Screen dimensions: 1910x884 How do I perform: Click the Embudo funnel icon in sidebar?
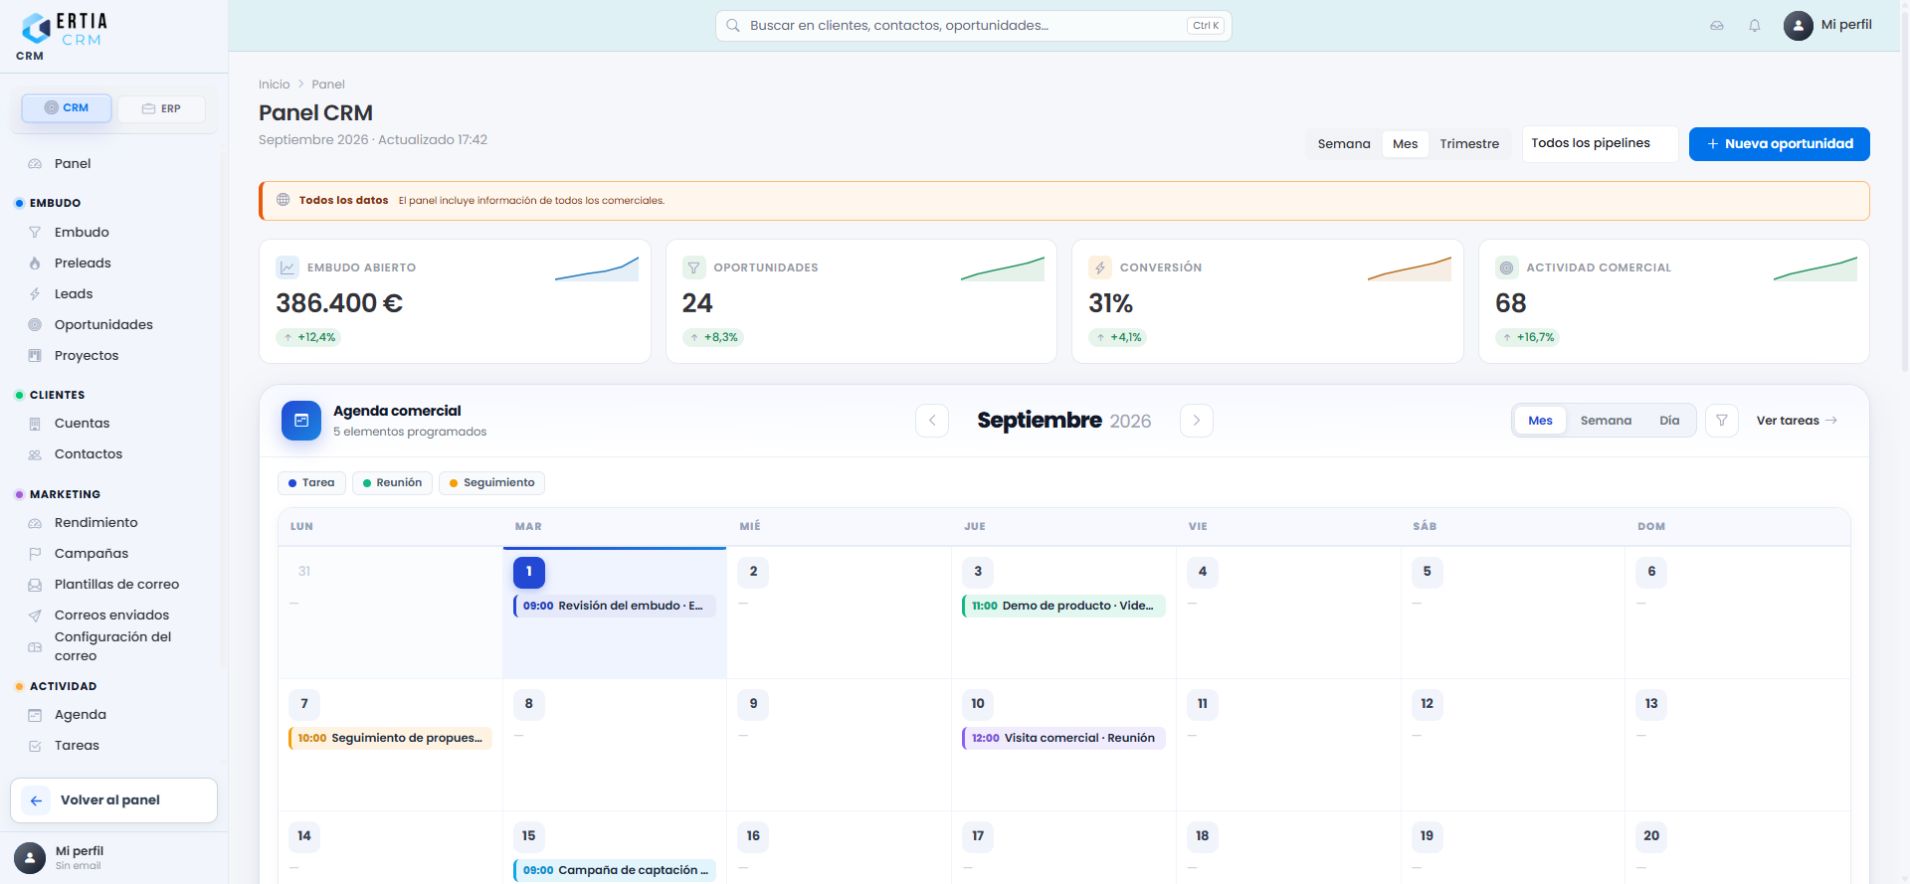click(35, 232)
